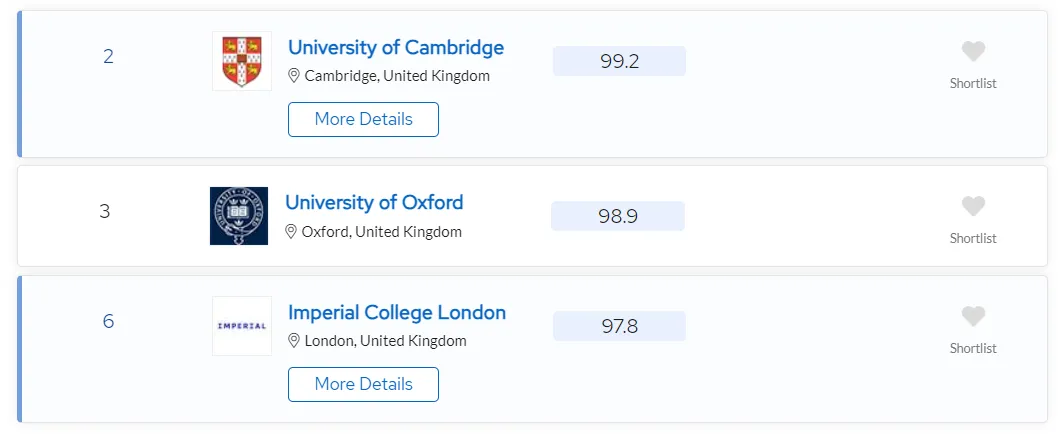Open the University of Oxford link

click(374, 202)
